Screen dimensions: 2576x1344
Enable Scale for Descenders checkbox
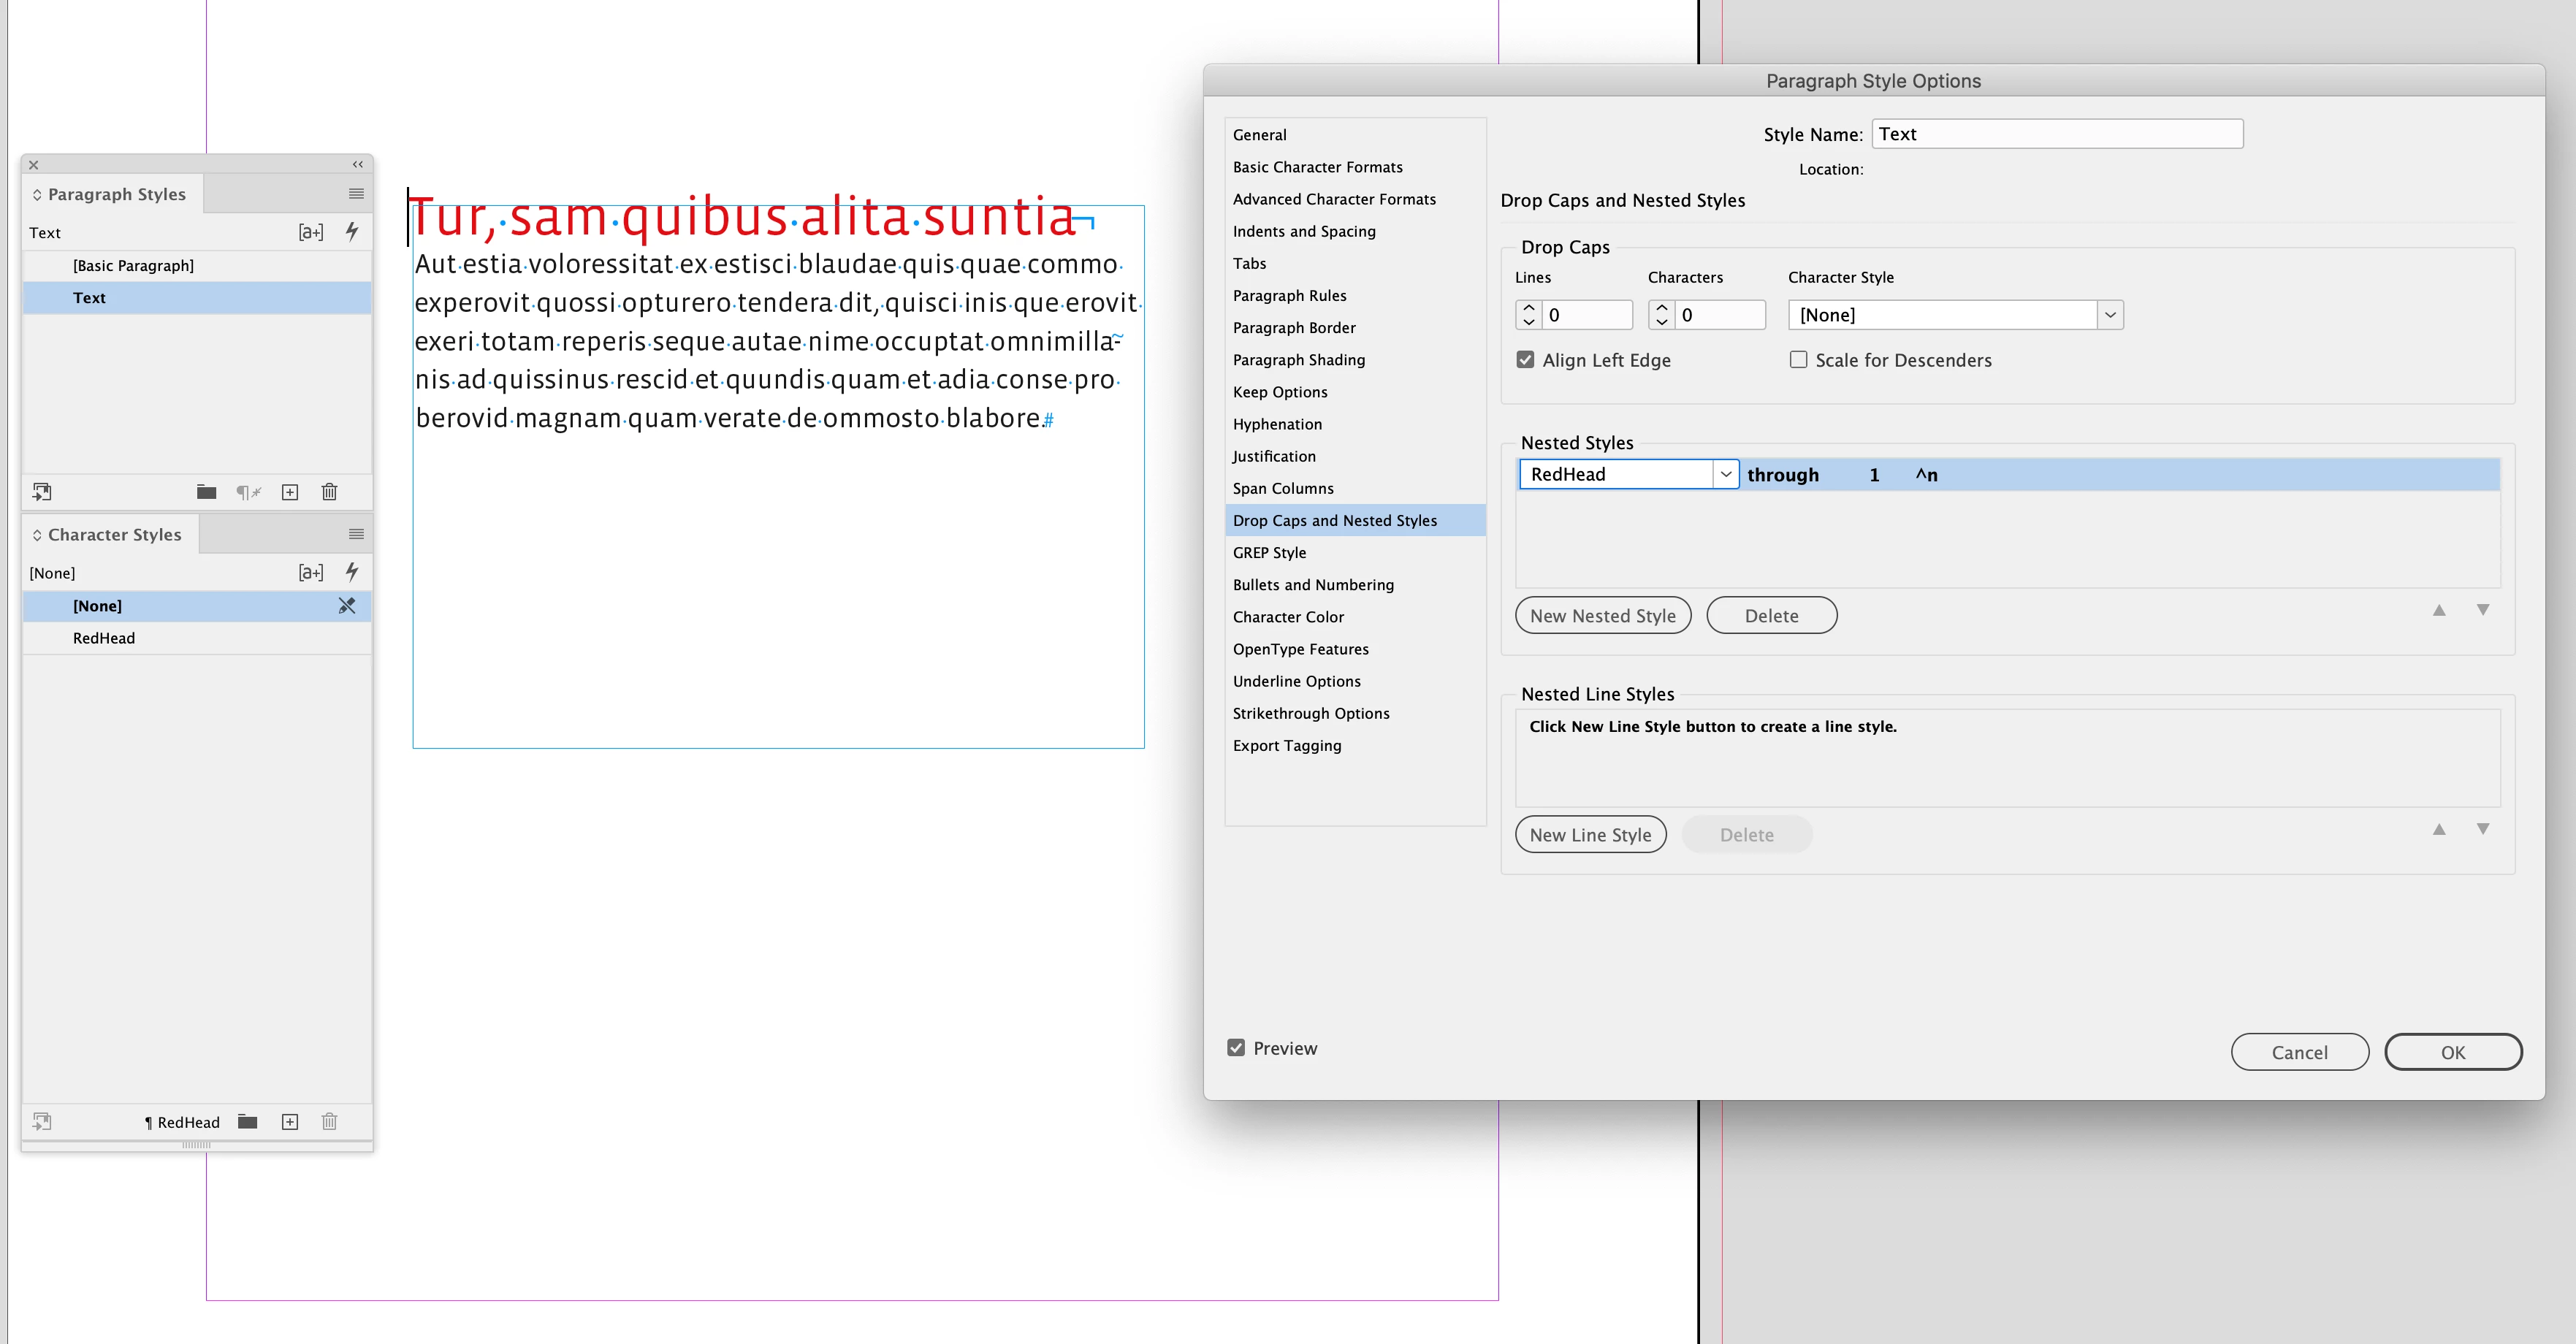[1798, 360]
